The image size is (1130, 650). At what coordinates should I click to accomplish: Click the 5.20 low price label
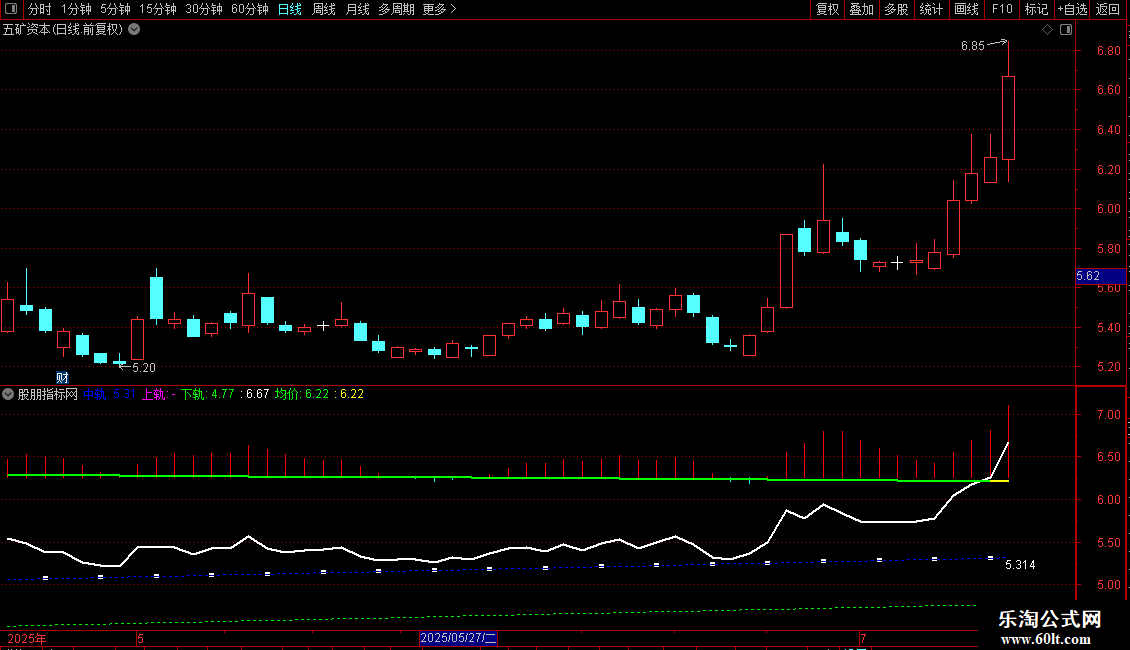(x=143, y=368)
